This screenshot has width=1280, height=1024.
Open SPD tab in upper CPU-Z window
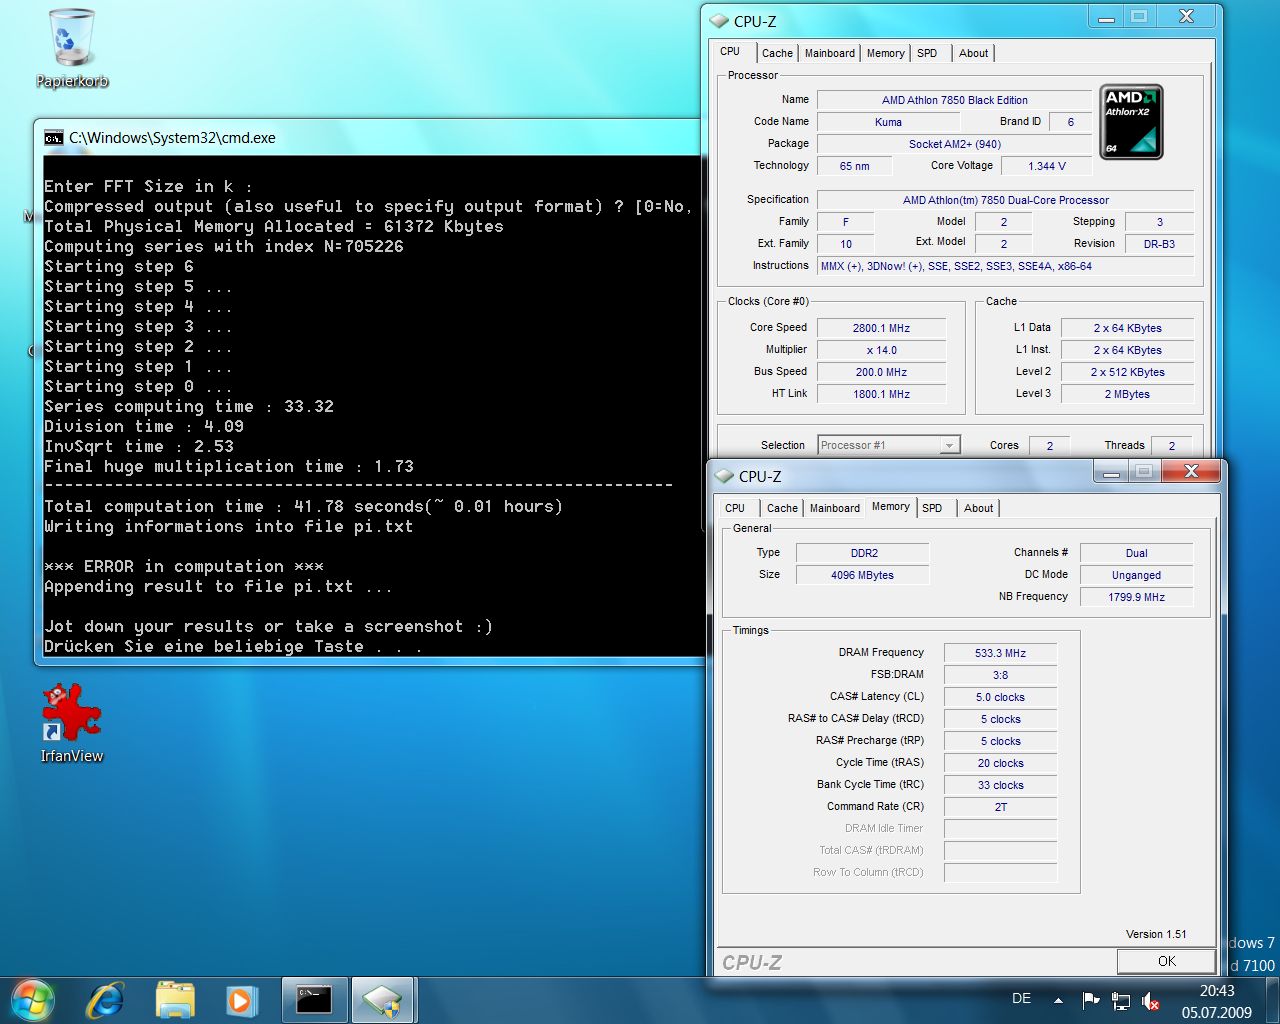tap(927, 54)
